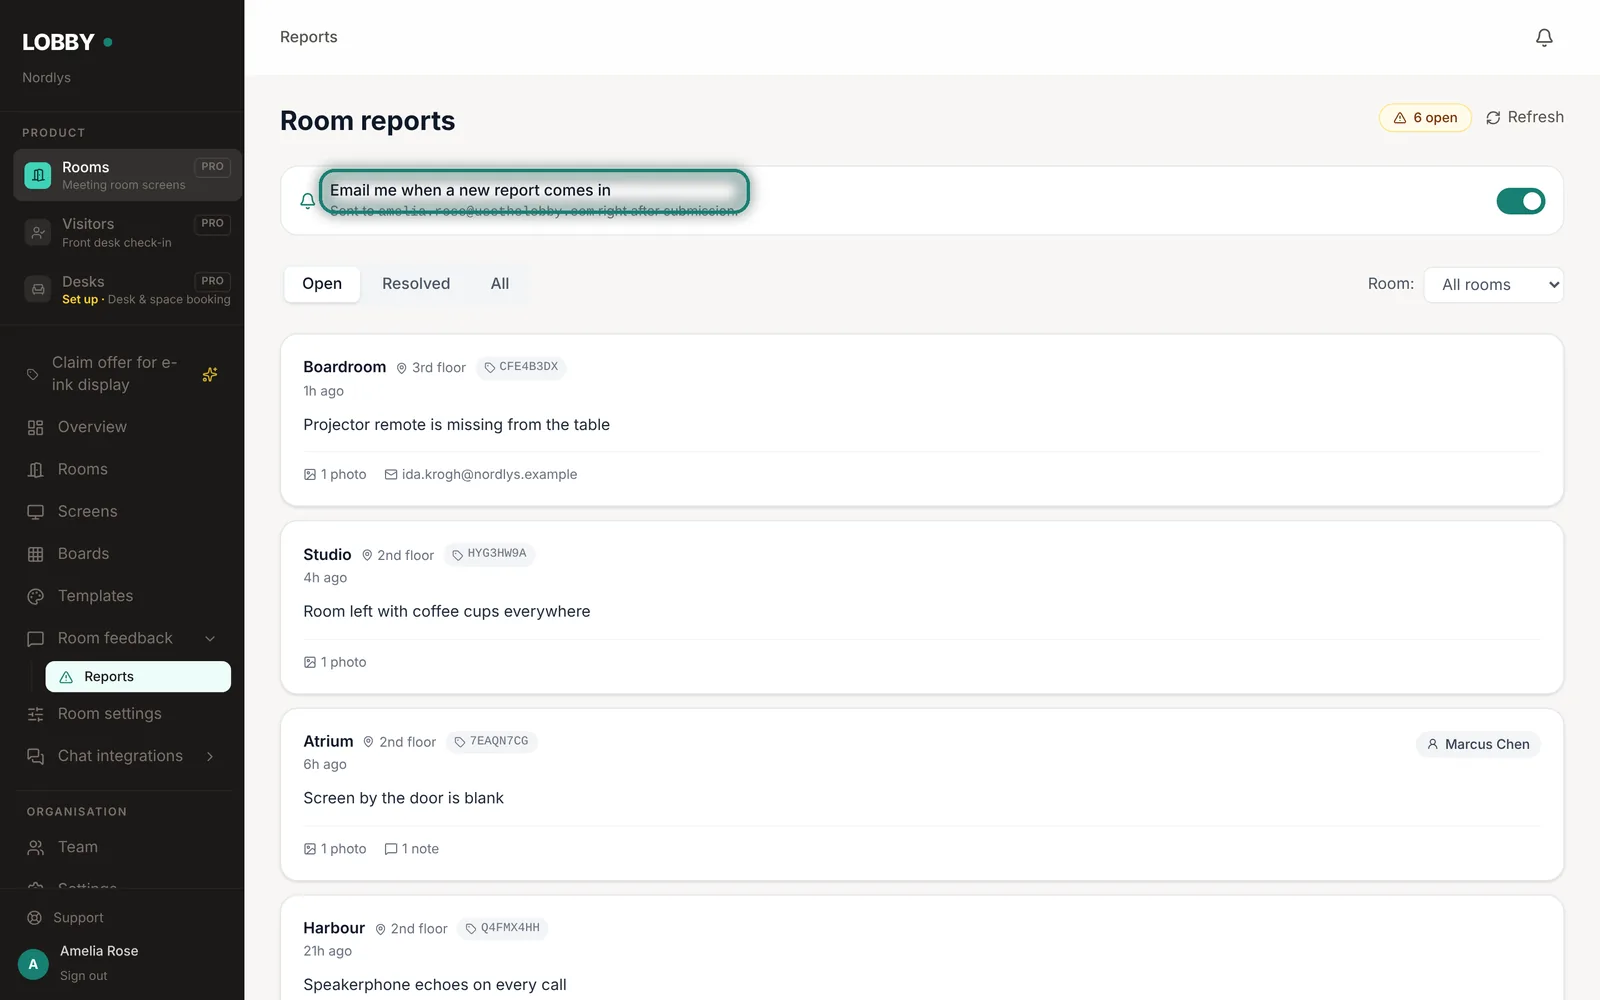Click ida.krogh@nordlys.example email

(481, 475)
